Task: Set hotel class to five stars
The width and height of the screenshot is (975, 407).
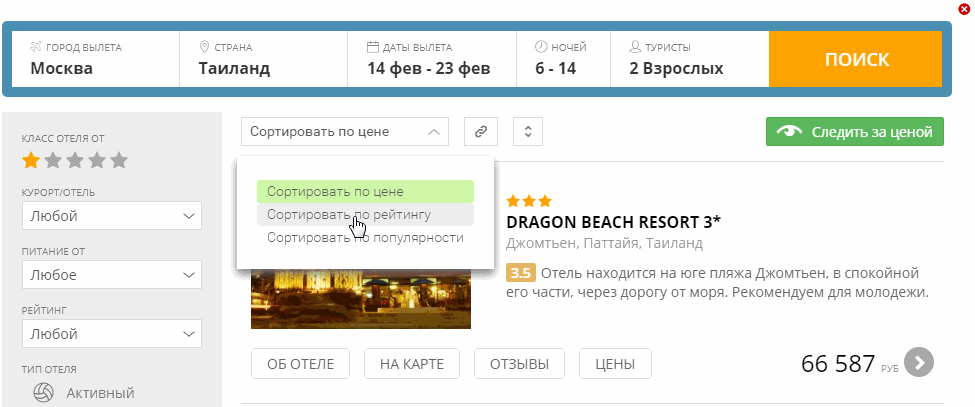Action: 119,160
